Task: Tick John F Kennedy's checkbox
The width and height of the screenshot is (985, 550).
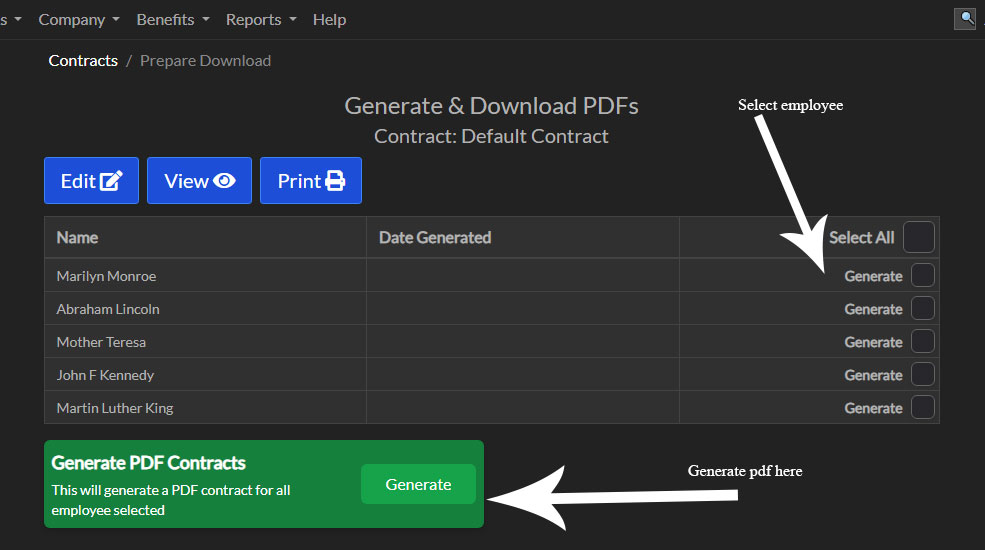Action: pyautogui.click(x=922, y=374)
